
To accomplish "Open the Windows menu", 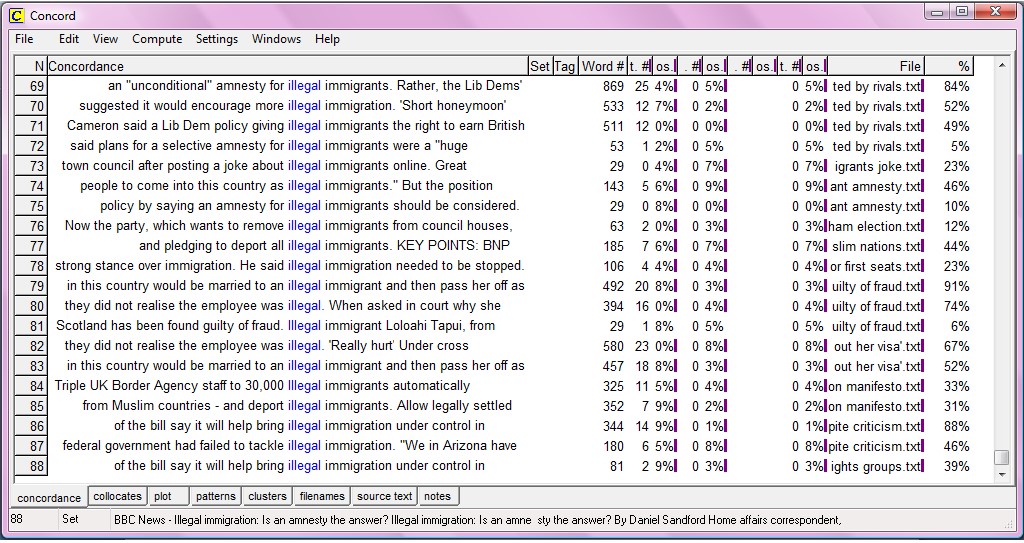I will (276, 39).
